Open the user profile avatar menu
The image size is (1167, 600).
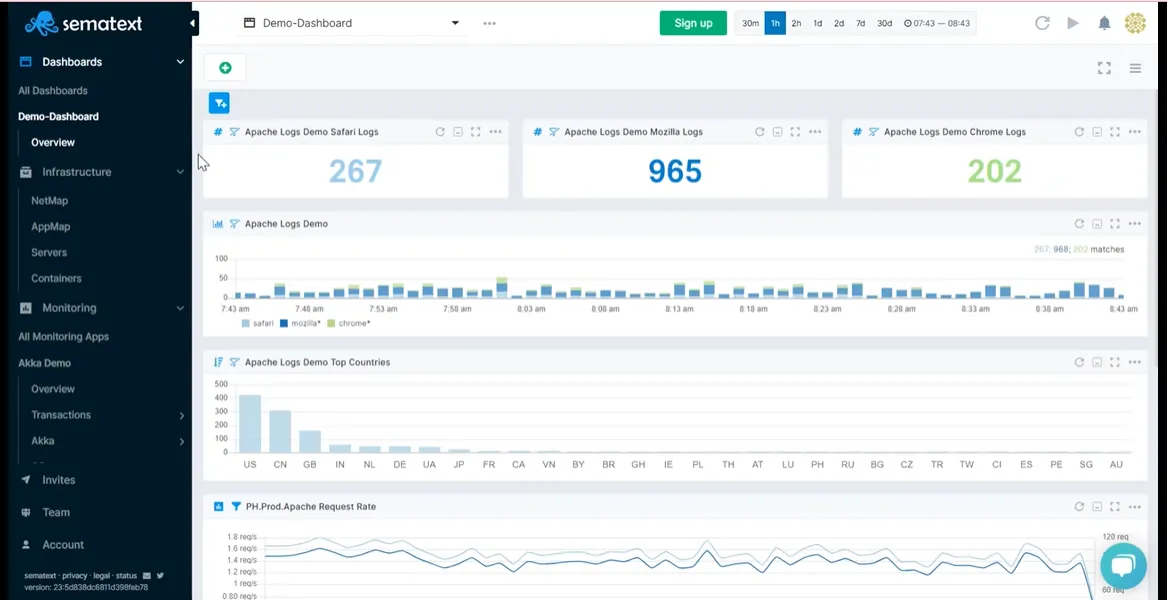(1135, 23)
